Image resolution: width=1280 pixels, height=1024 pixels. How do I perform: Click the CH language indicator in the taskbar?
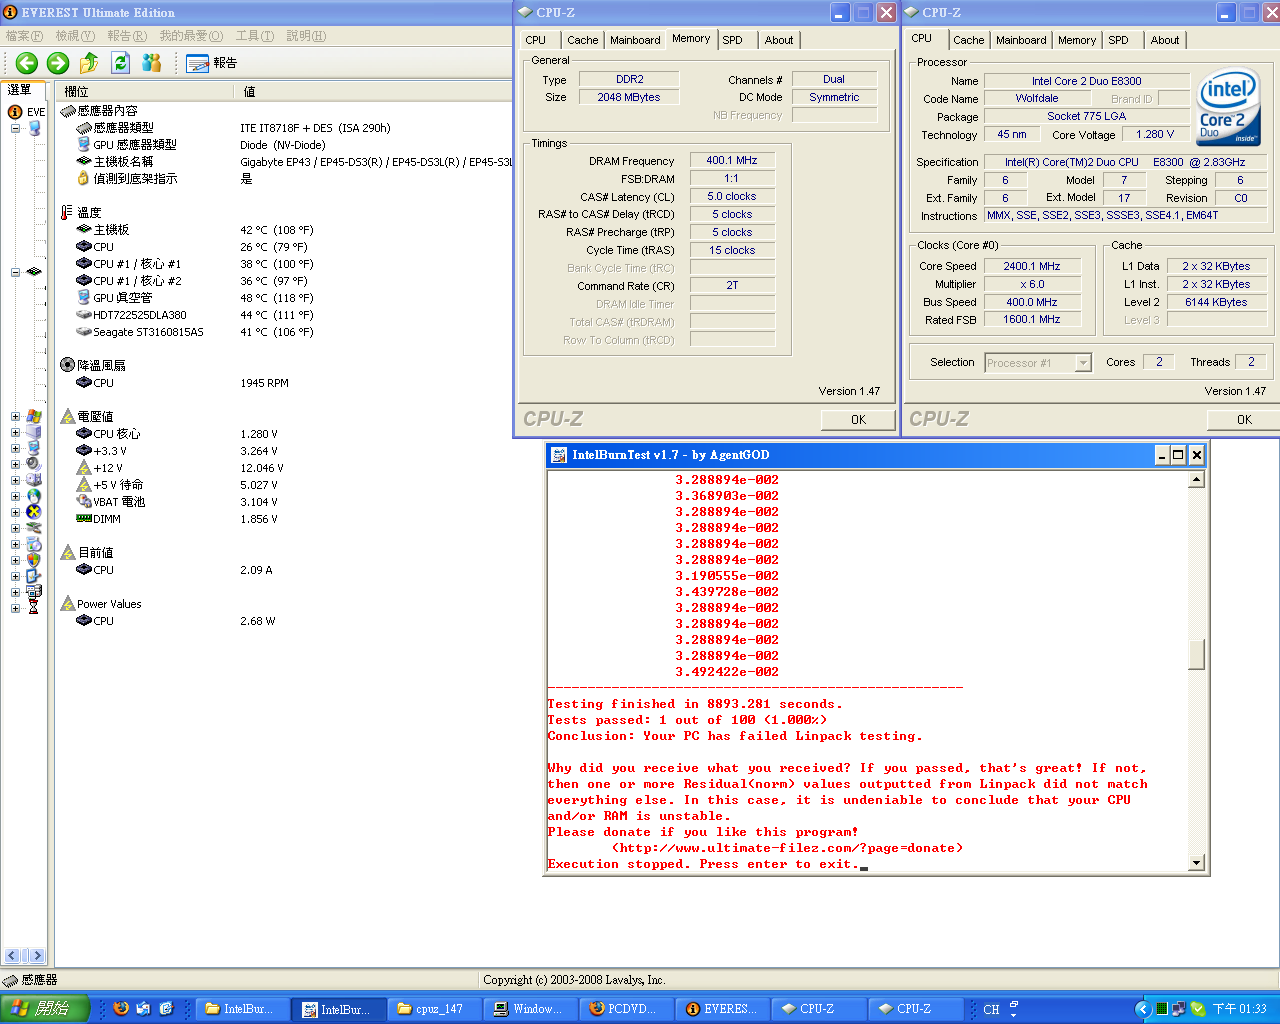pyautogui.click(x=991, y=1009)
